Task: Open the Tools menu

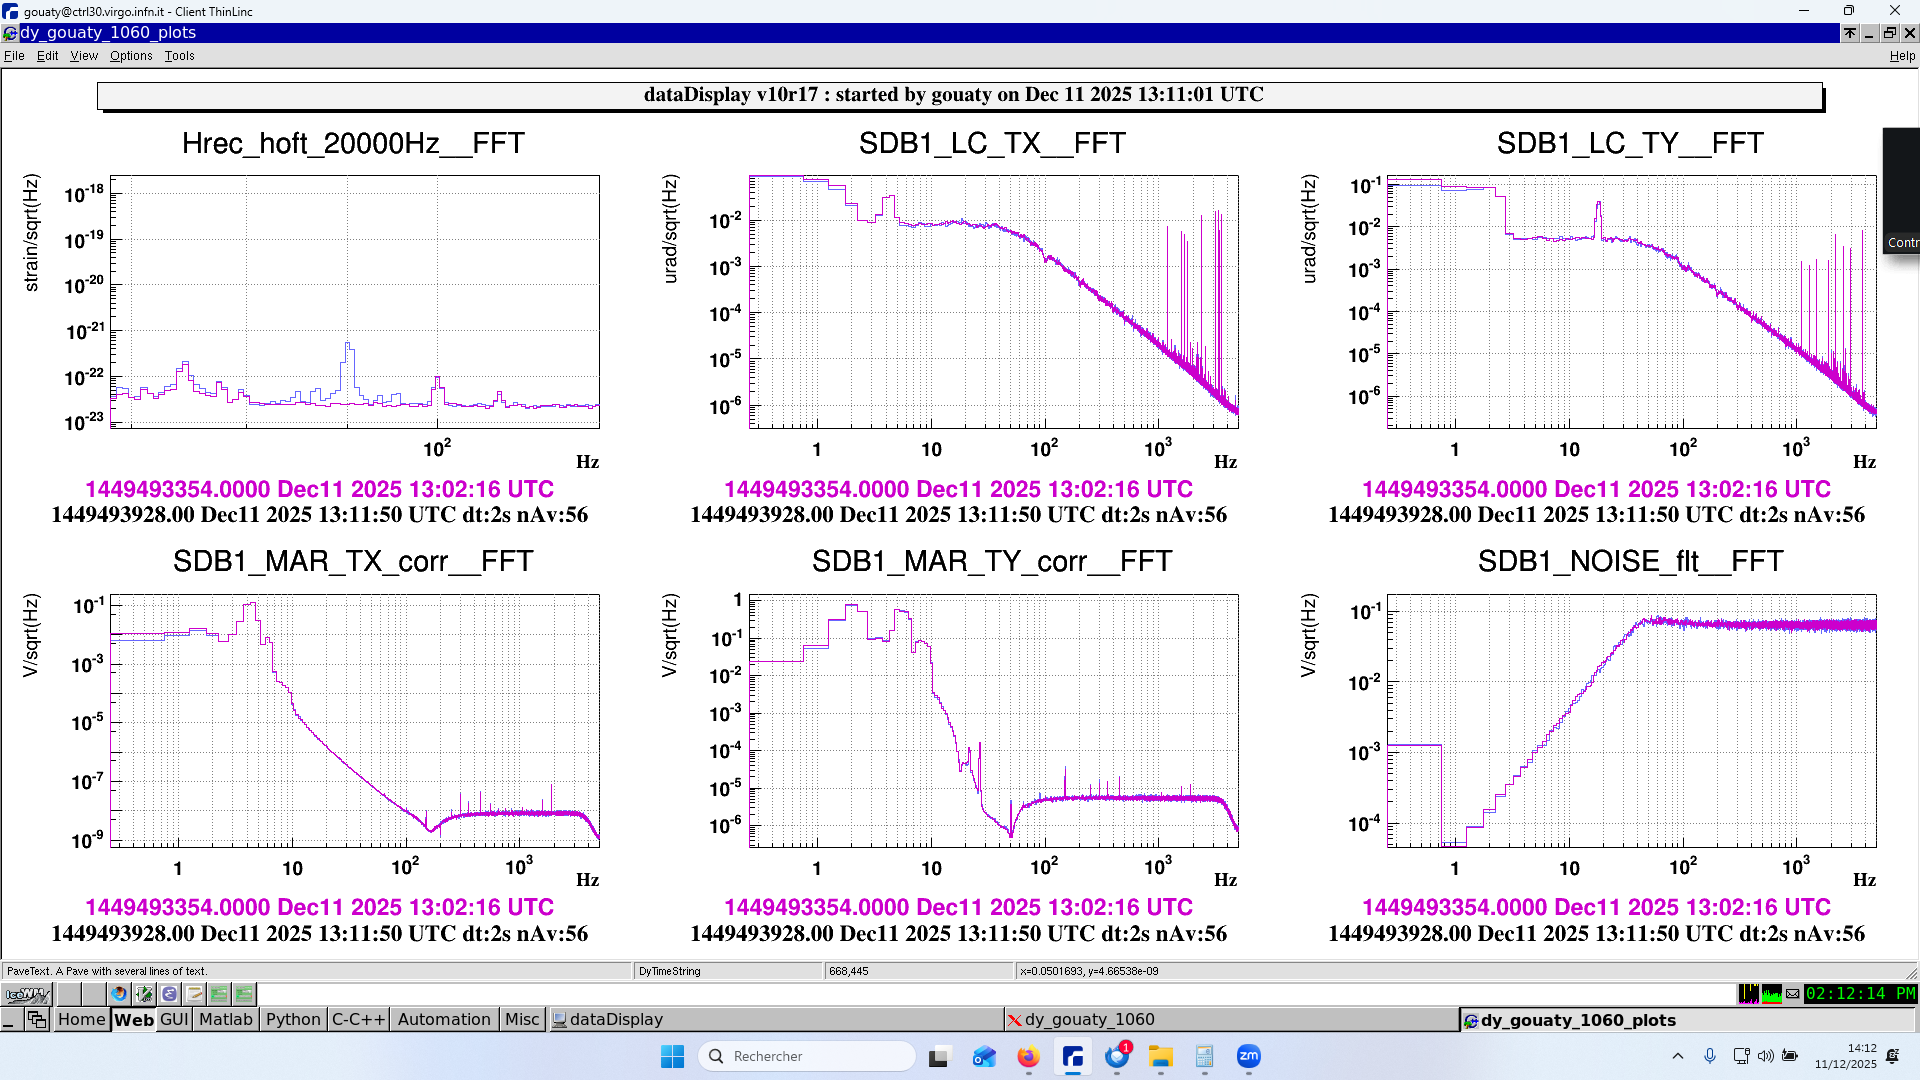Action: (x=180, y=56)
